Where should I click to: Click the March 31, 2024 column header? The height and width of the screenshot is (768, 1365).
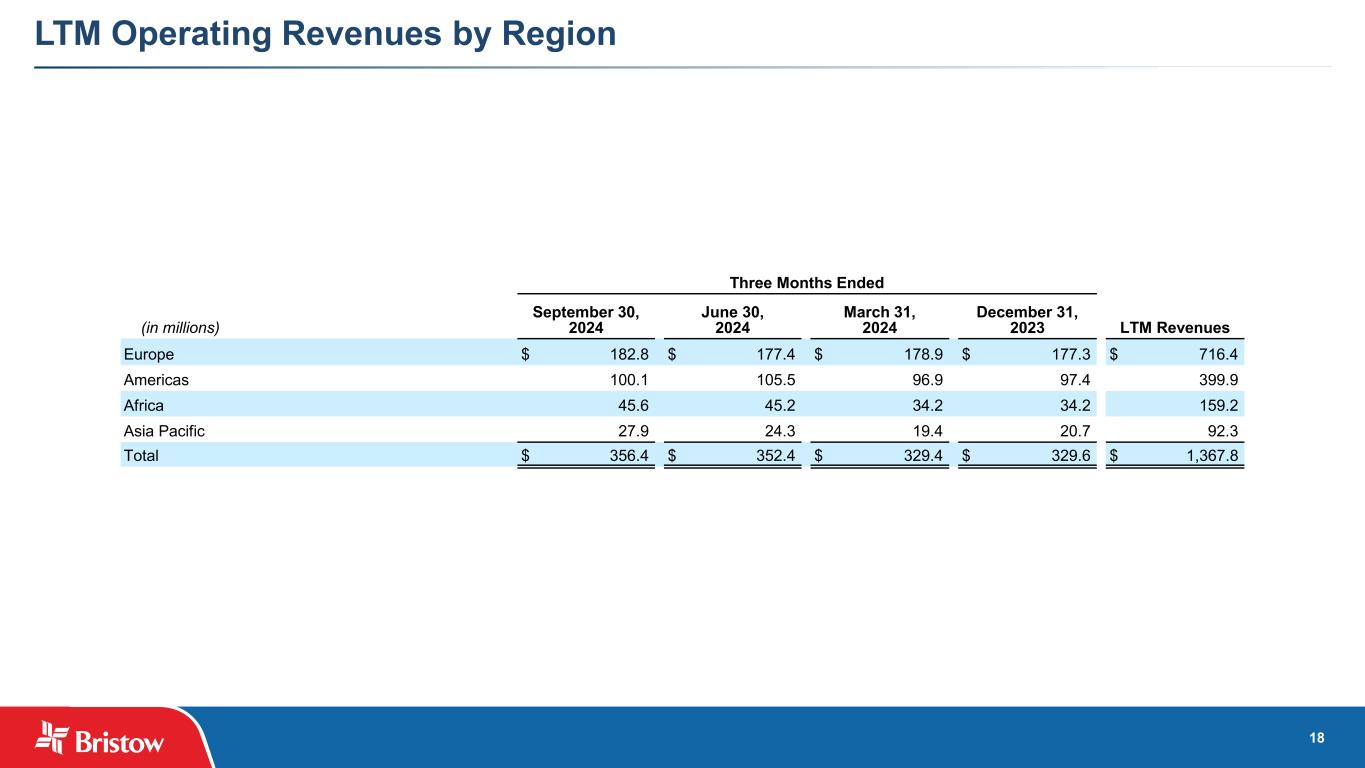pyautogui.click(x=880, y=320)
